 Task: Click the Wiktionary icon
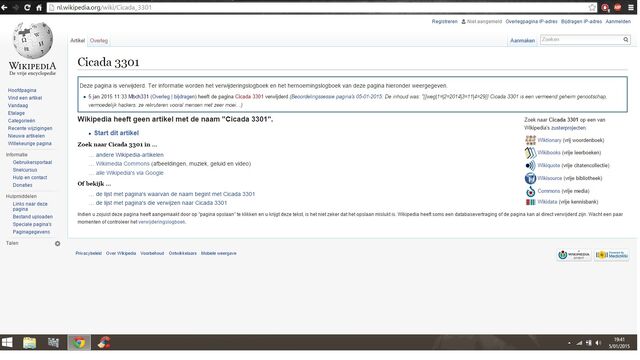point(530,140)
